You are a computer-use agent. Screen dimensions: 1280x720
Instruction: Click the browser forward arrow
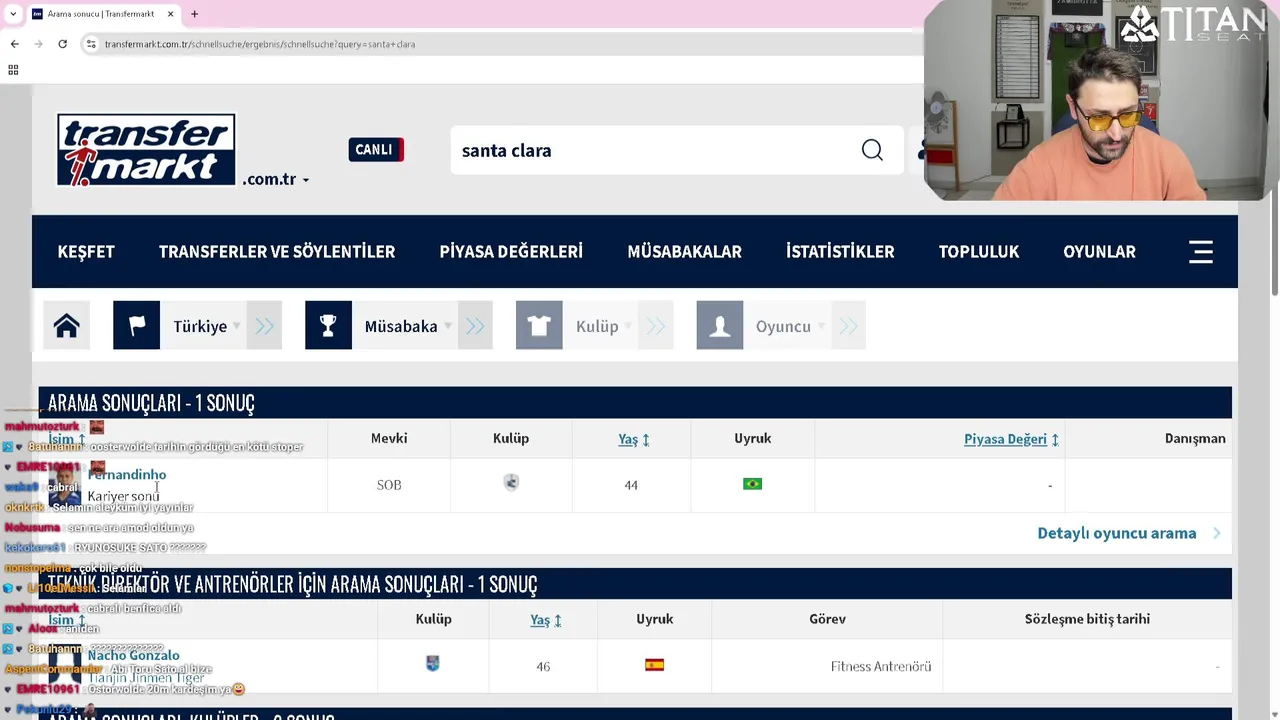tap(38, 44)
